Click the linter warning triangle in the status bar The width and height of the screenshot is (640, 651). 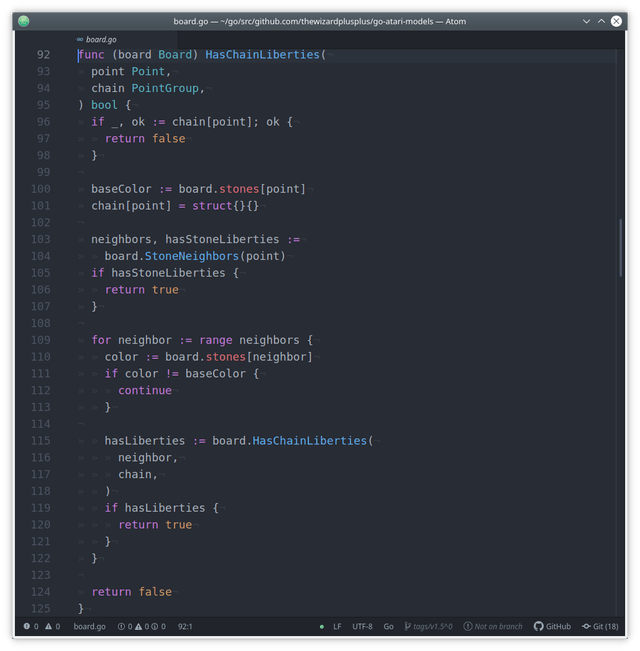coord(49,626)
